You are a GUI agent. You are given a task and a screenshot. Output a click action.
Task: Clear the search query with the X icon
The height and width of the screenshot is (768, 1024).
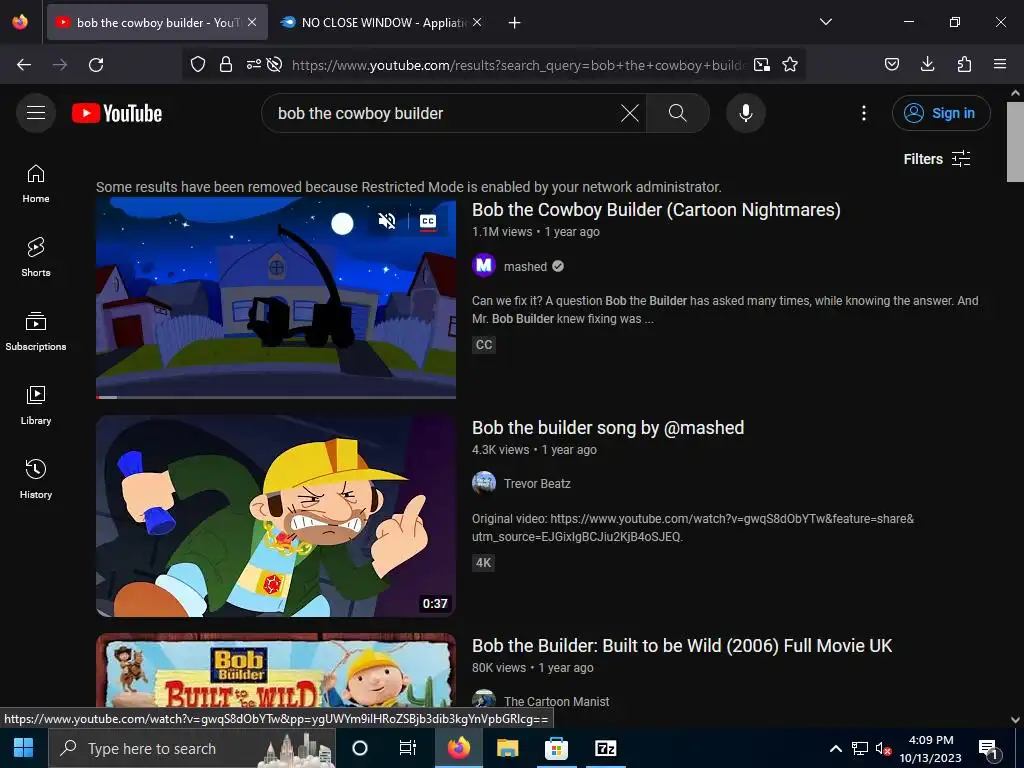pyautogui.click(x=630, y=113)
